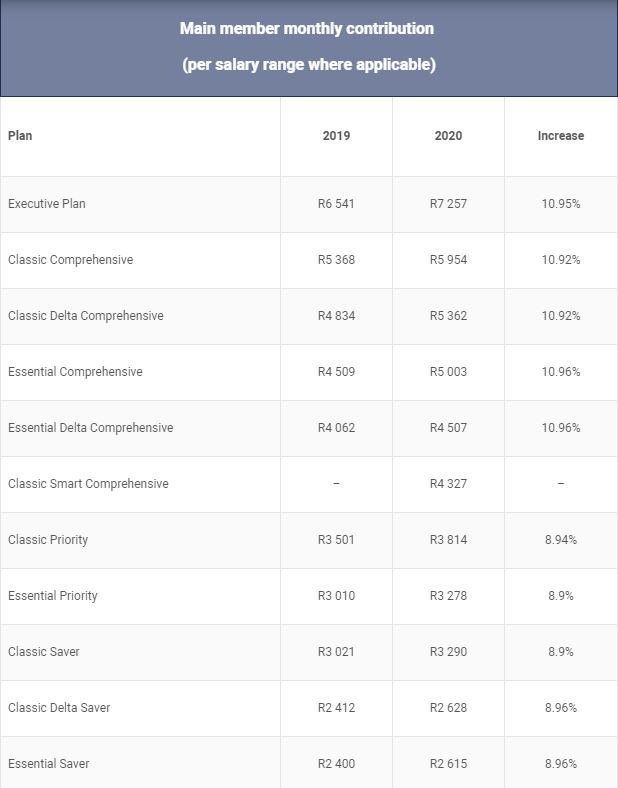Click the 2020 column header
The width and height of the screenshot is (618, 788).
[x=448, y=136]
